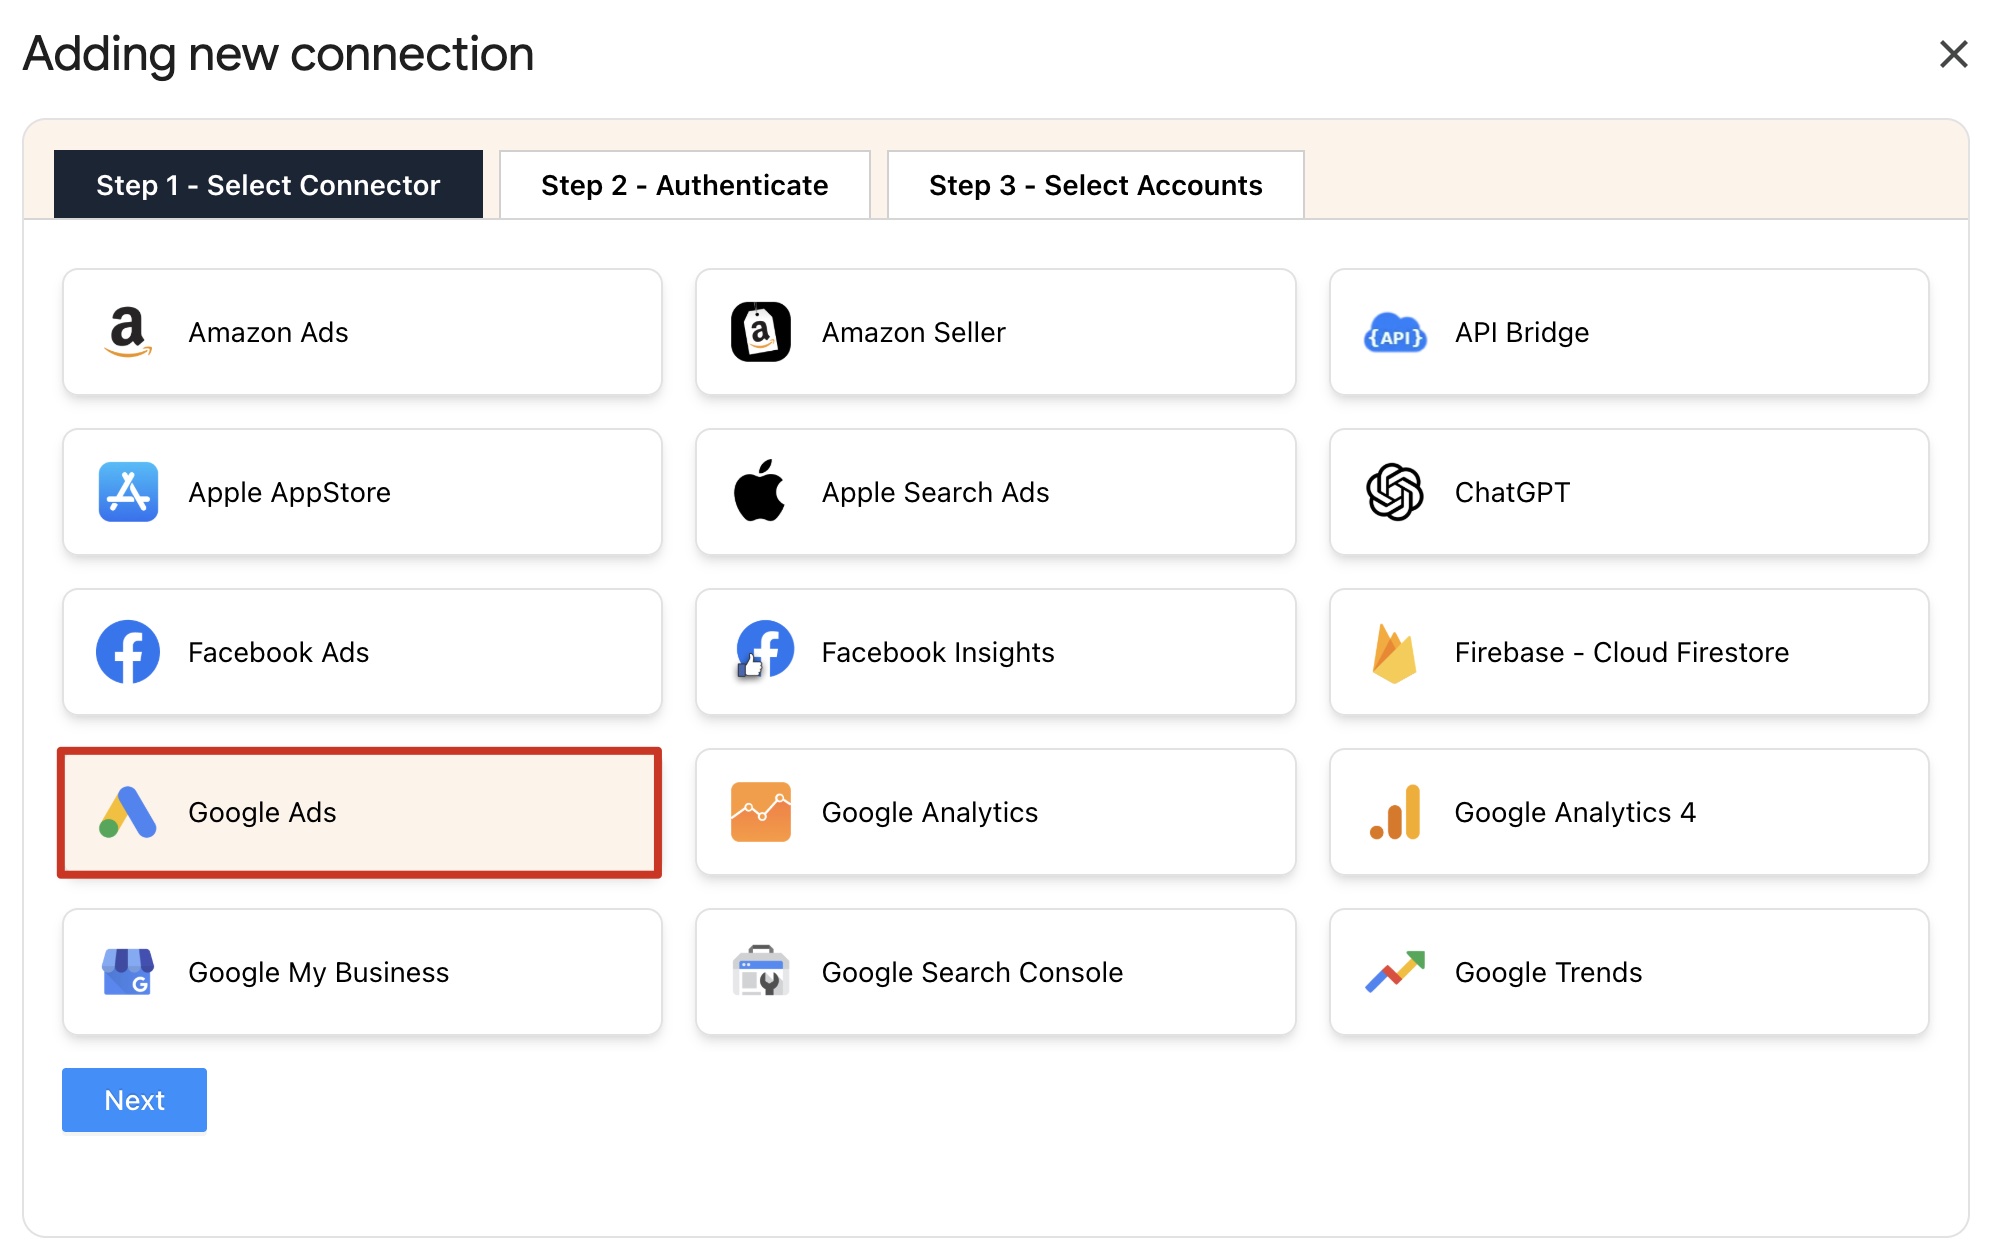Select the Google Trends label

tap(1548, 973)
